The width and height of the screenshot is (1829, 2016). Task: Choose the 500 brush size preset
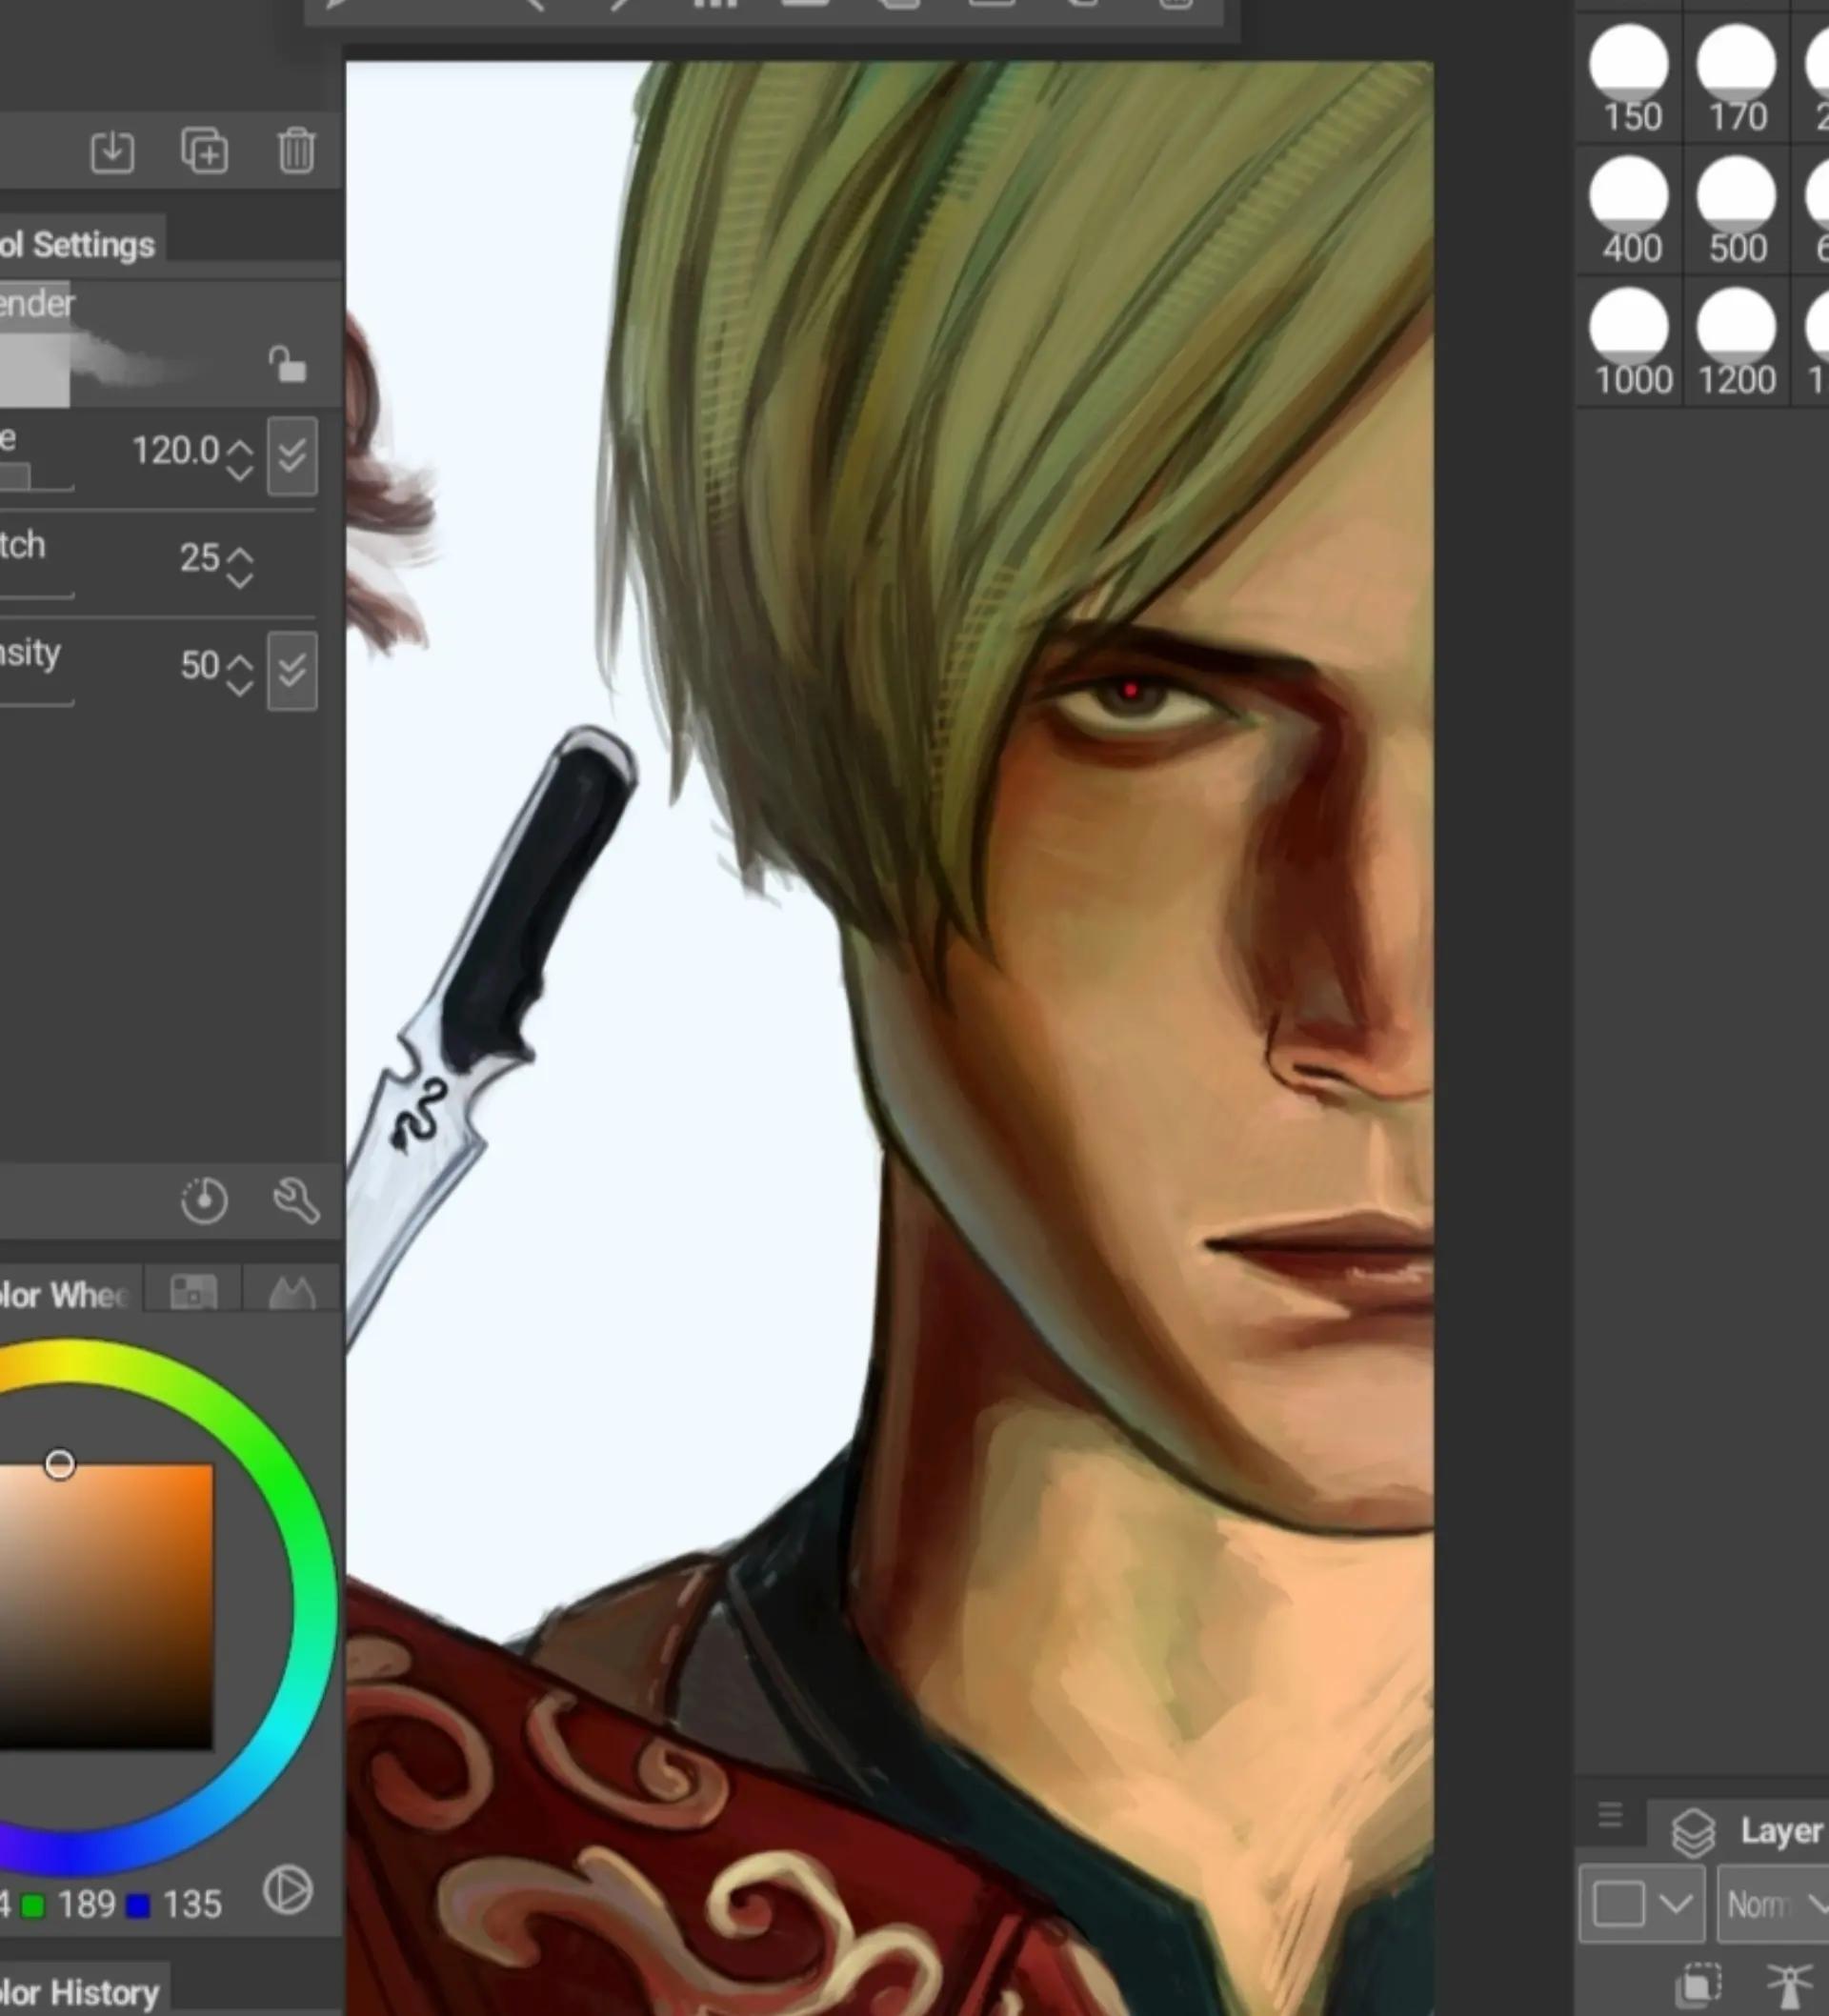point(1737,210)
